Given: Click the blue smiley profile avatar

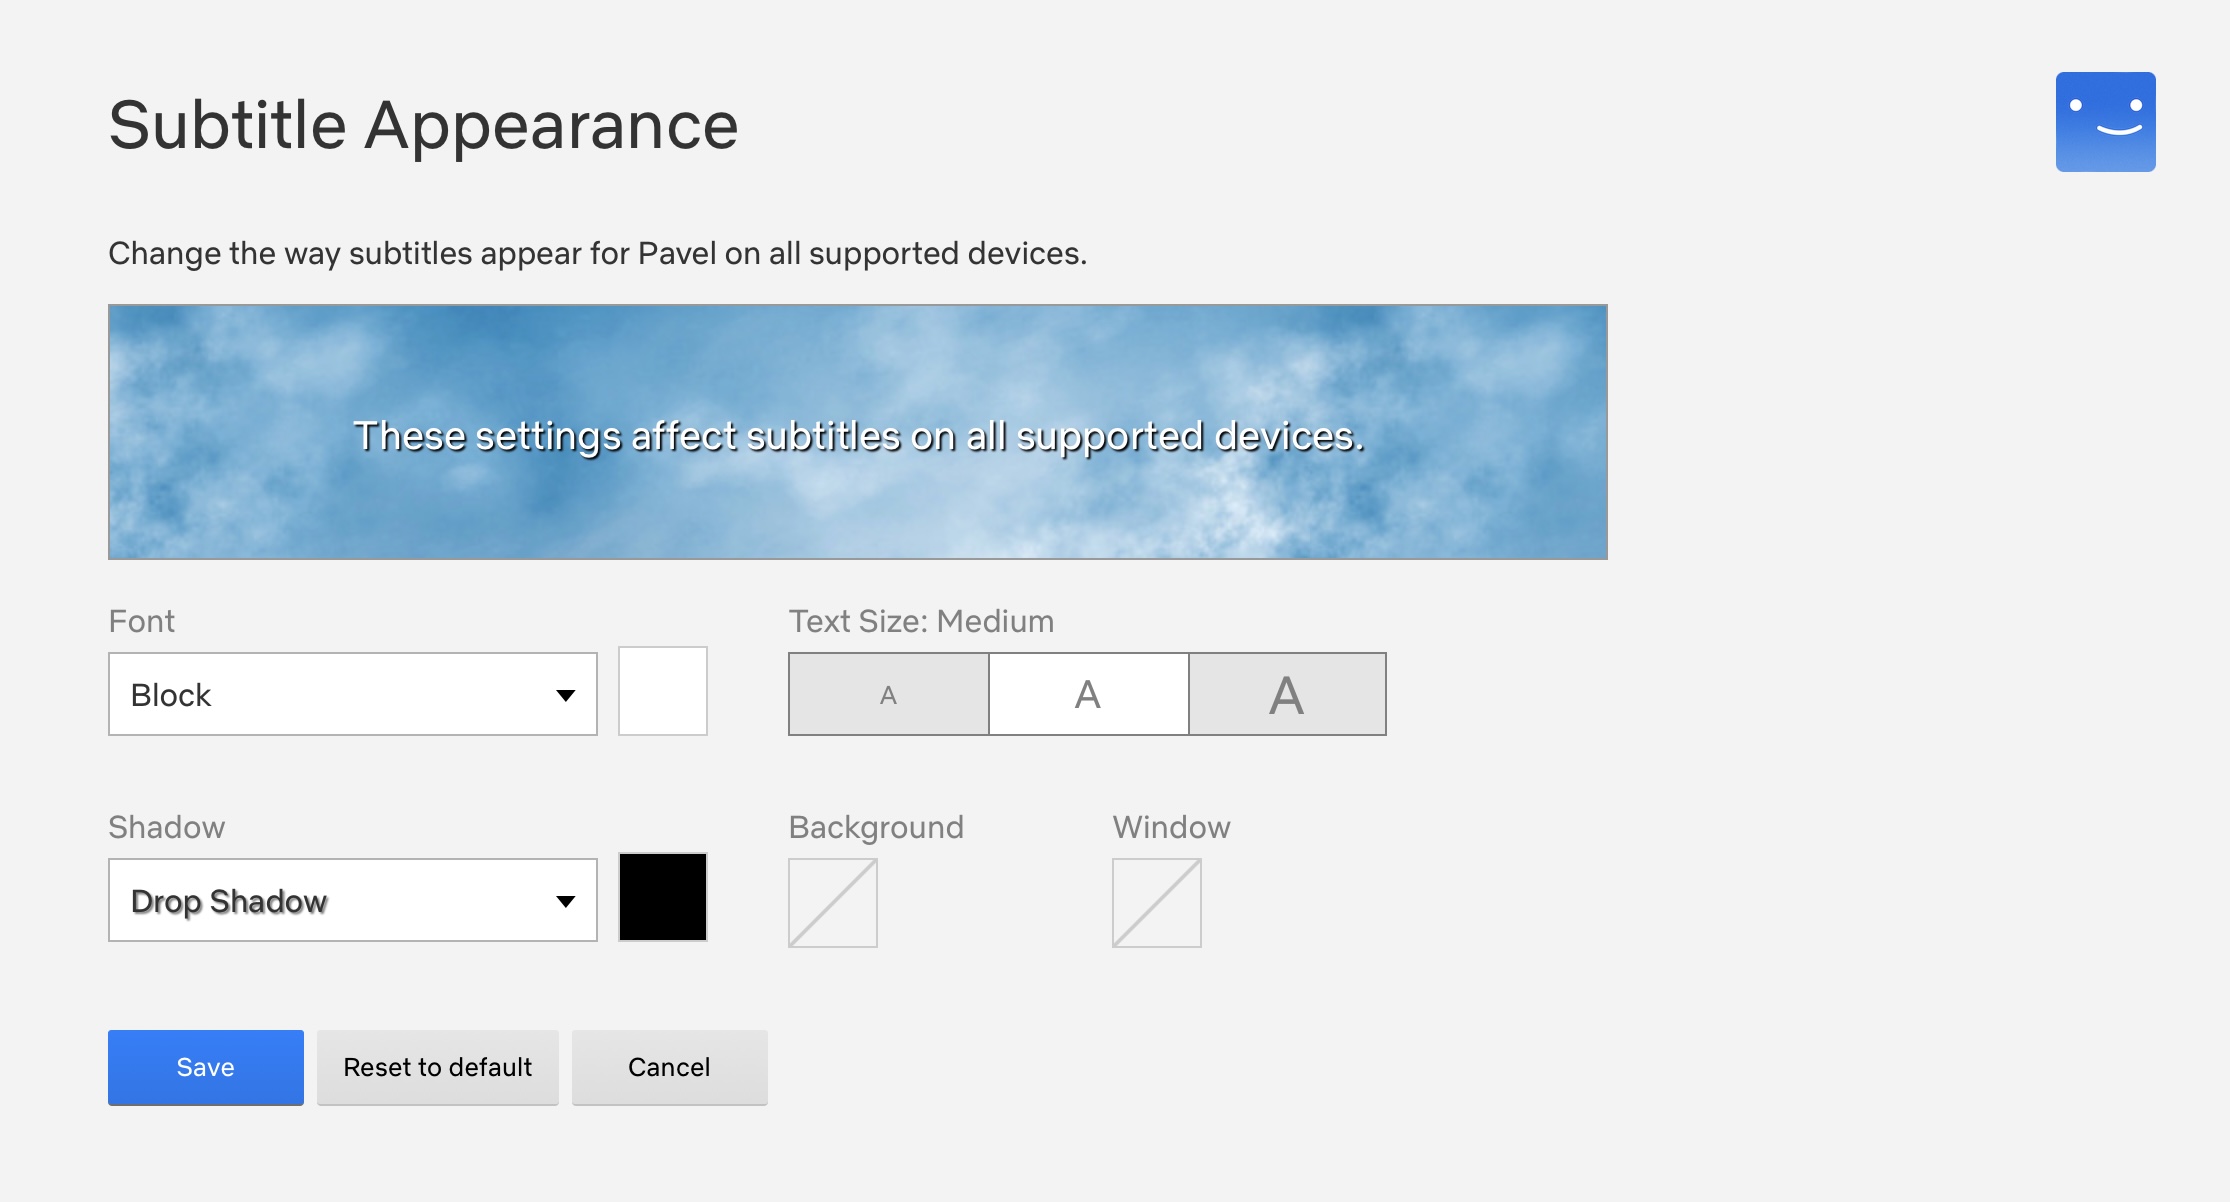Looking at the screenshot, I should click(2105, 122).
